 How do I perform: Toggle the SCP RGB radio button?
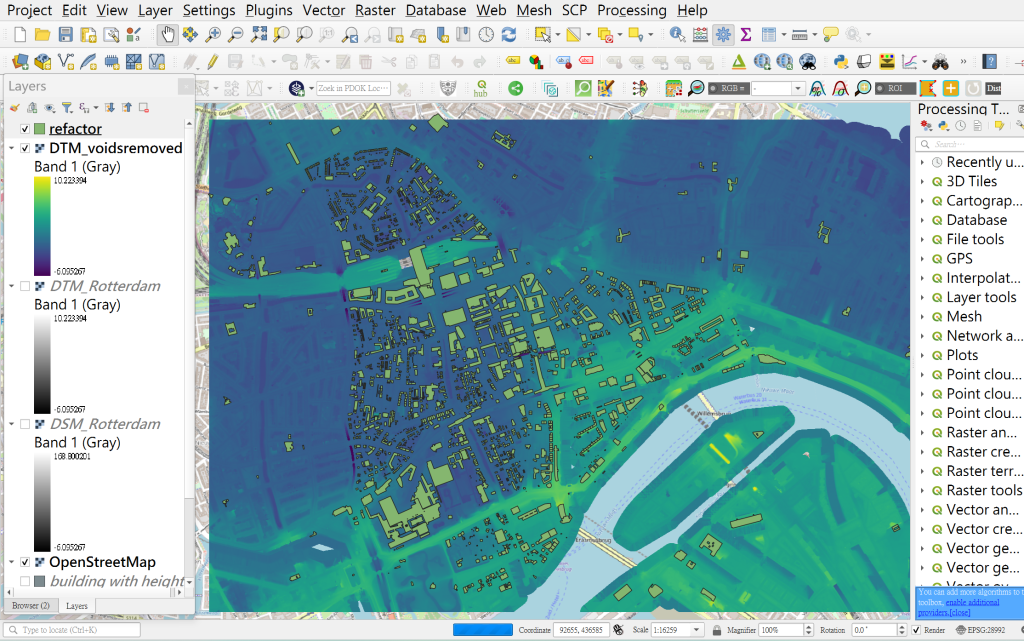729,88
